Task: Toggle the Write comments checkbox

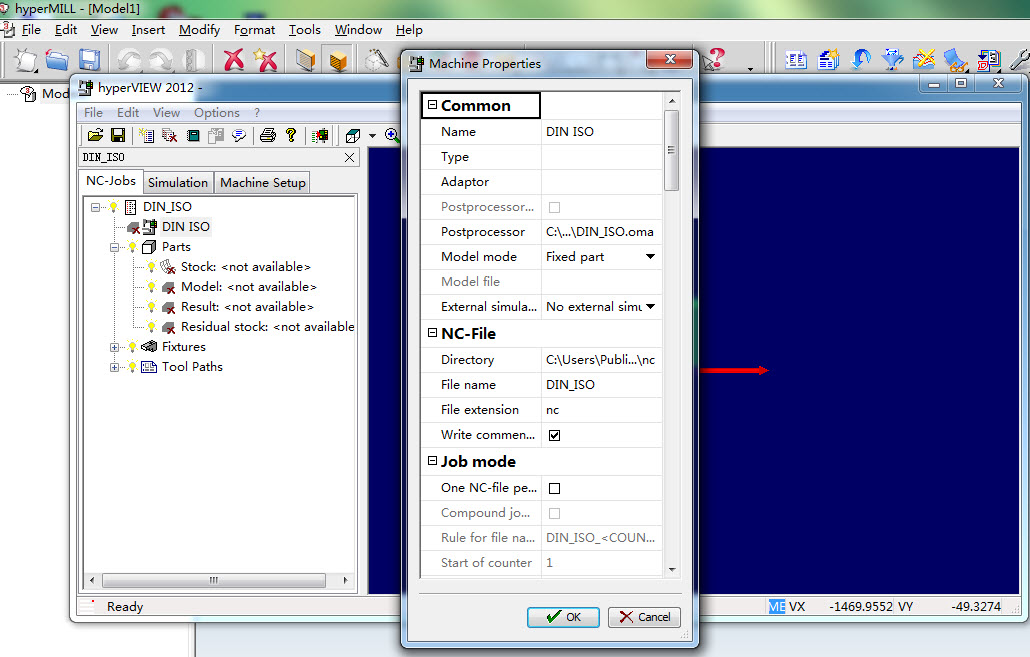Action: pos(554,435)
